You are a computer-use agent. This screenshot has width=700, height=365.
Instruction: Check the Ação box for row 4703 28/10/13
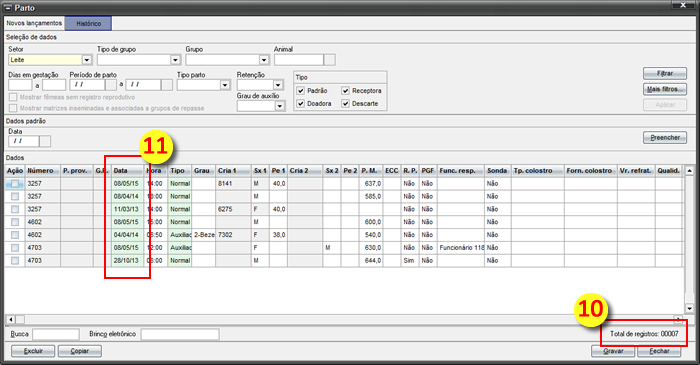pyautogui.click(x=15, y=261)
